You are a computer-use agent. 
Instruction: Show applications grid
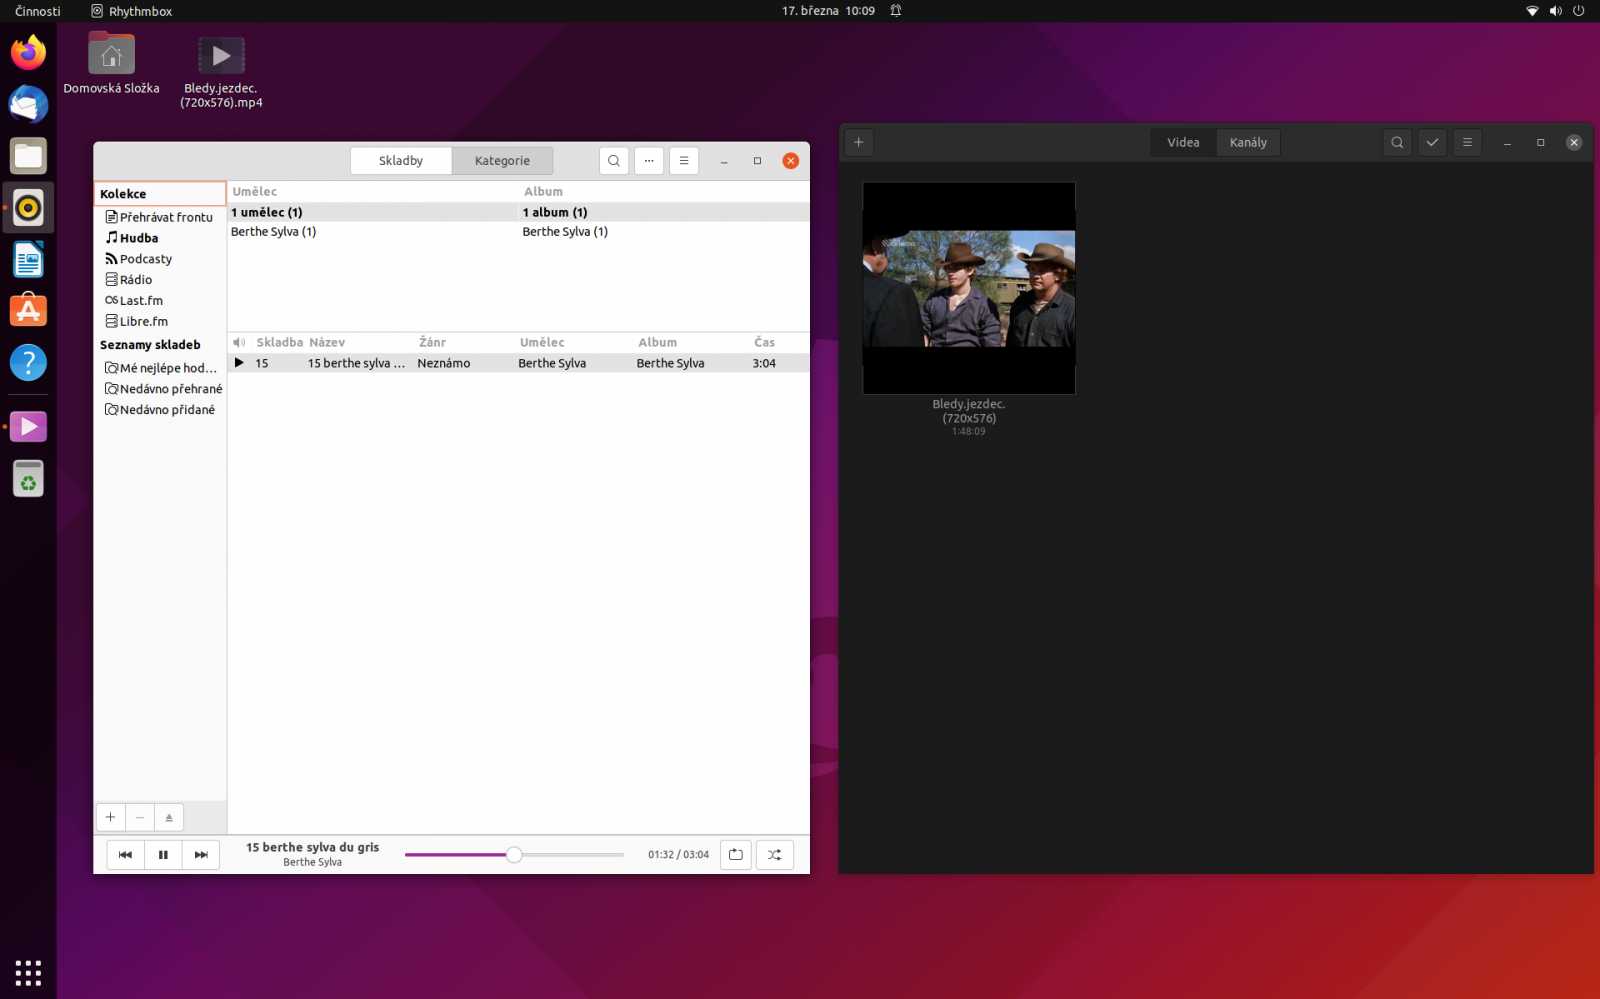[28, 972]
